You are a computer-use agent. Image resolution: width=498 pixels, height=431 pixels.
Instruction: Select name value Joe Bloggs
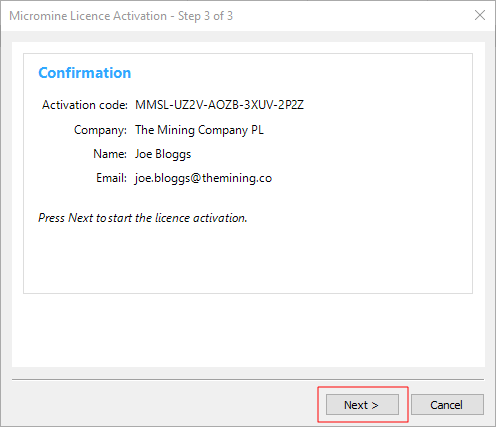(163, 154)
